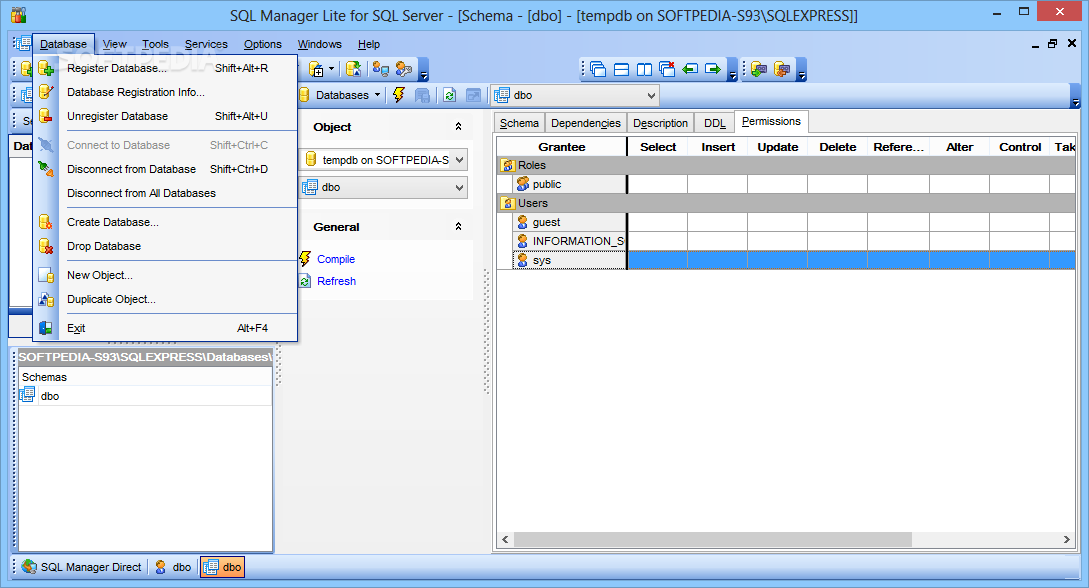
Task: Select the dbo user window in taskbar
Action: point(173,566)
